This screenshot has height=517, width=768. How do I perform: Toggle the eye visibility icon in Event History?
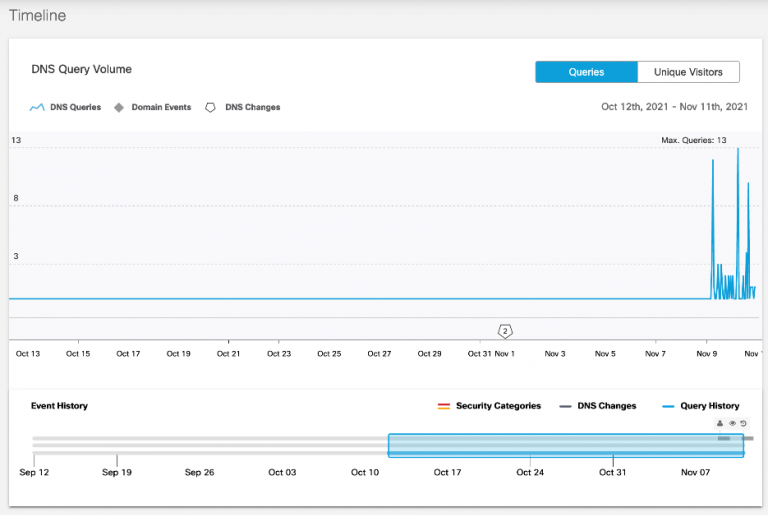pos(732,424)
